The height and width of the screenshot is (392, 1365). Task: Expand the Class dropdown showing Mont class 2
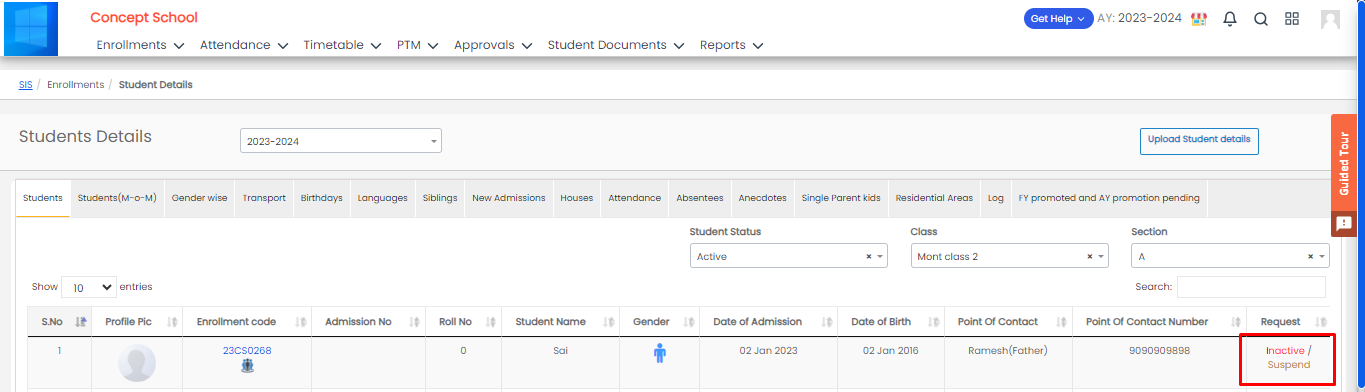pyautogui.click(x=1009, y=257)
